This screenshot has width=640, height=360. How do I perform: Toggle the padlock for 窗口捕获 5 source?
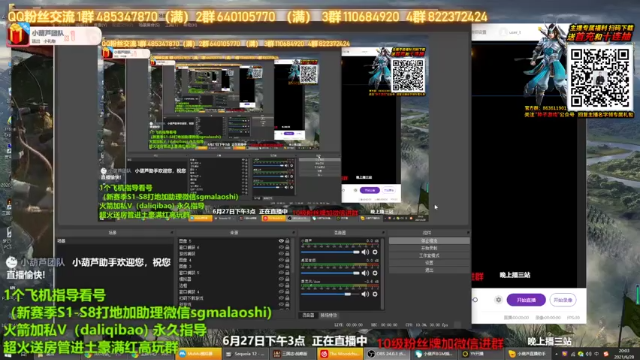tap(287, 272)
